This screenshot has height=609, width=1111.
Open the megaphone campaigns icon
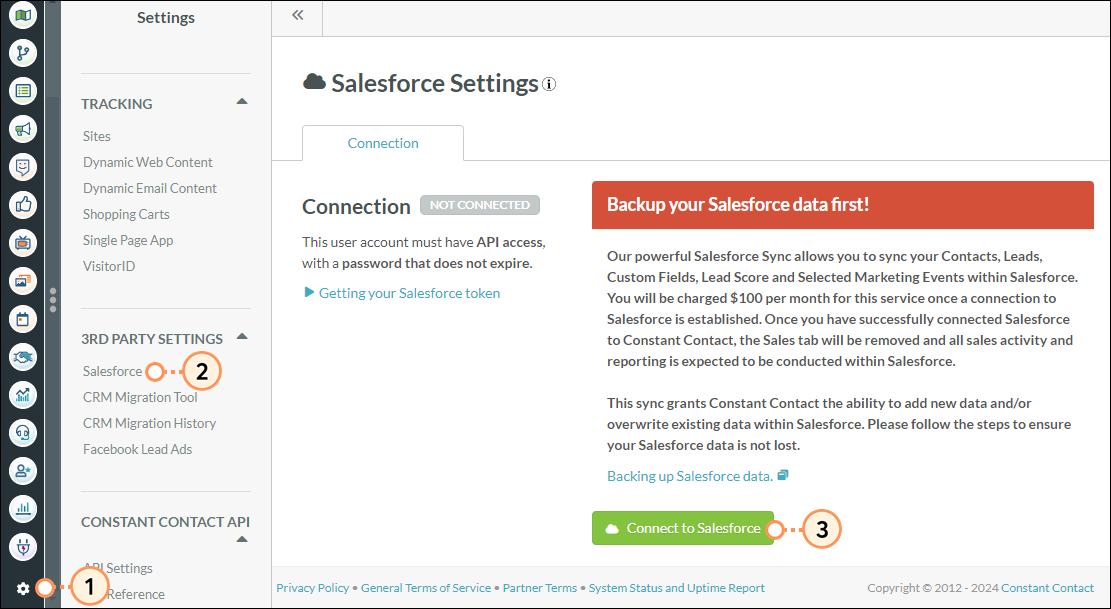(x=23, y=129)
